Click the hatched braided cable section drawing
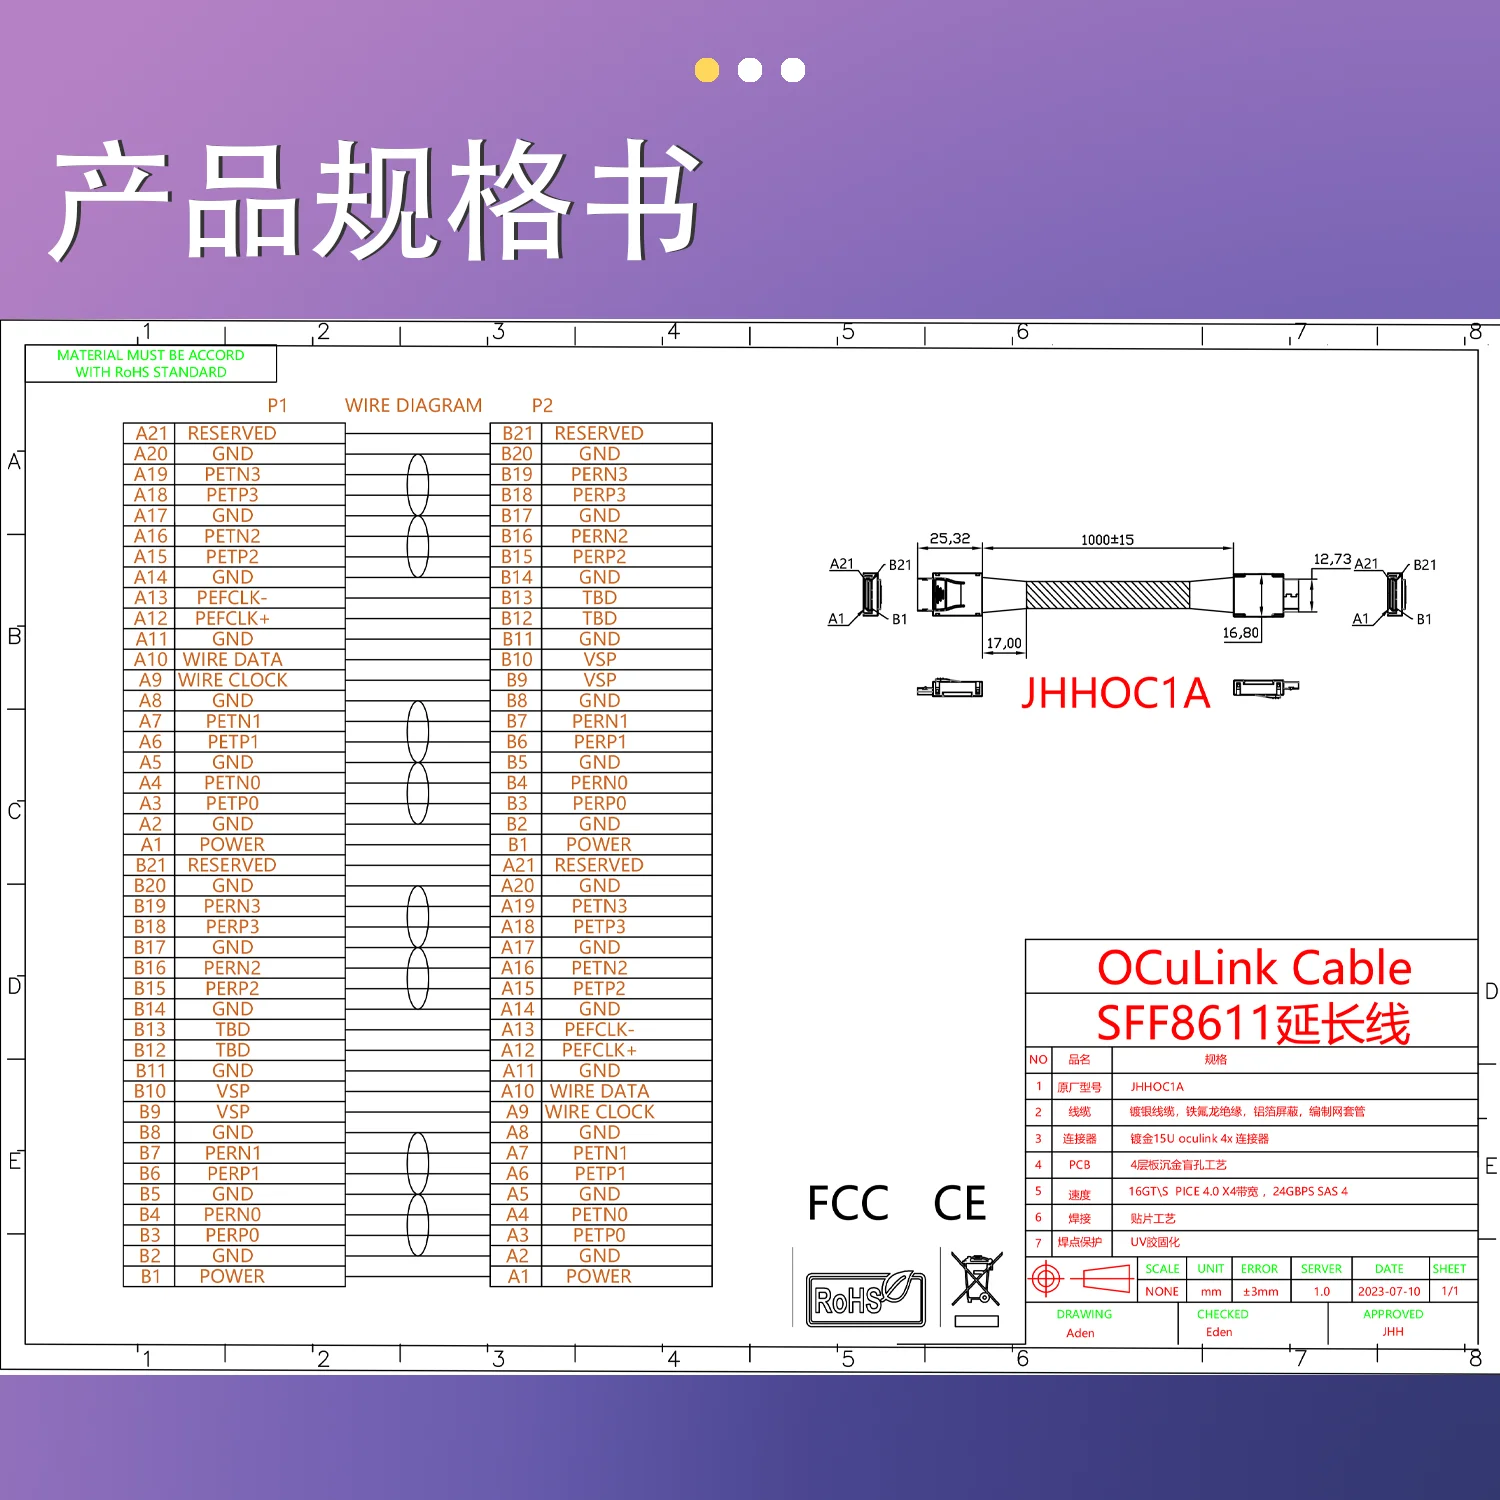1500x1500 pixels. (1107, 596)
